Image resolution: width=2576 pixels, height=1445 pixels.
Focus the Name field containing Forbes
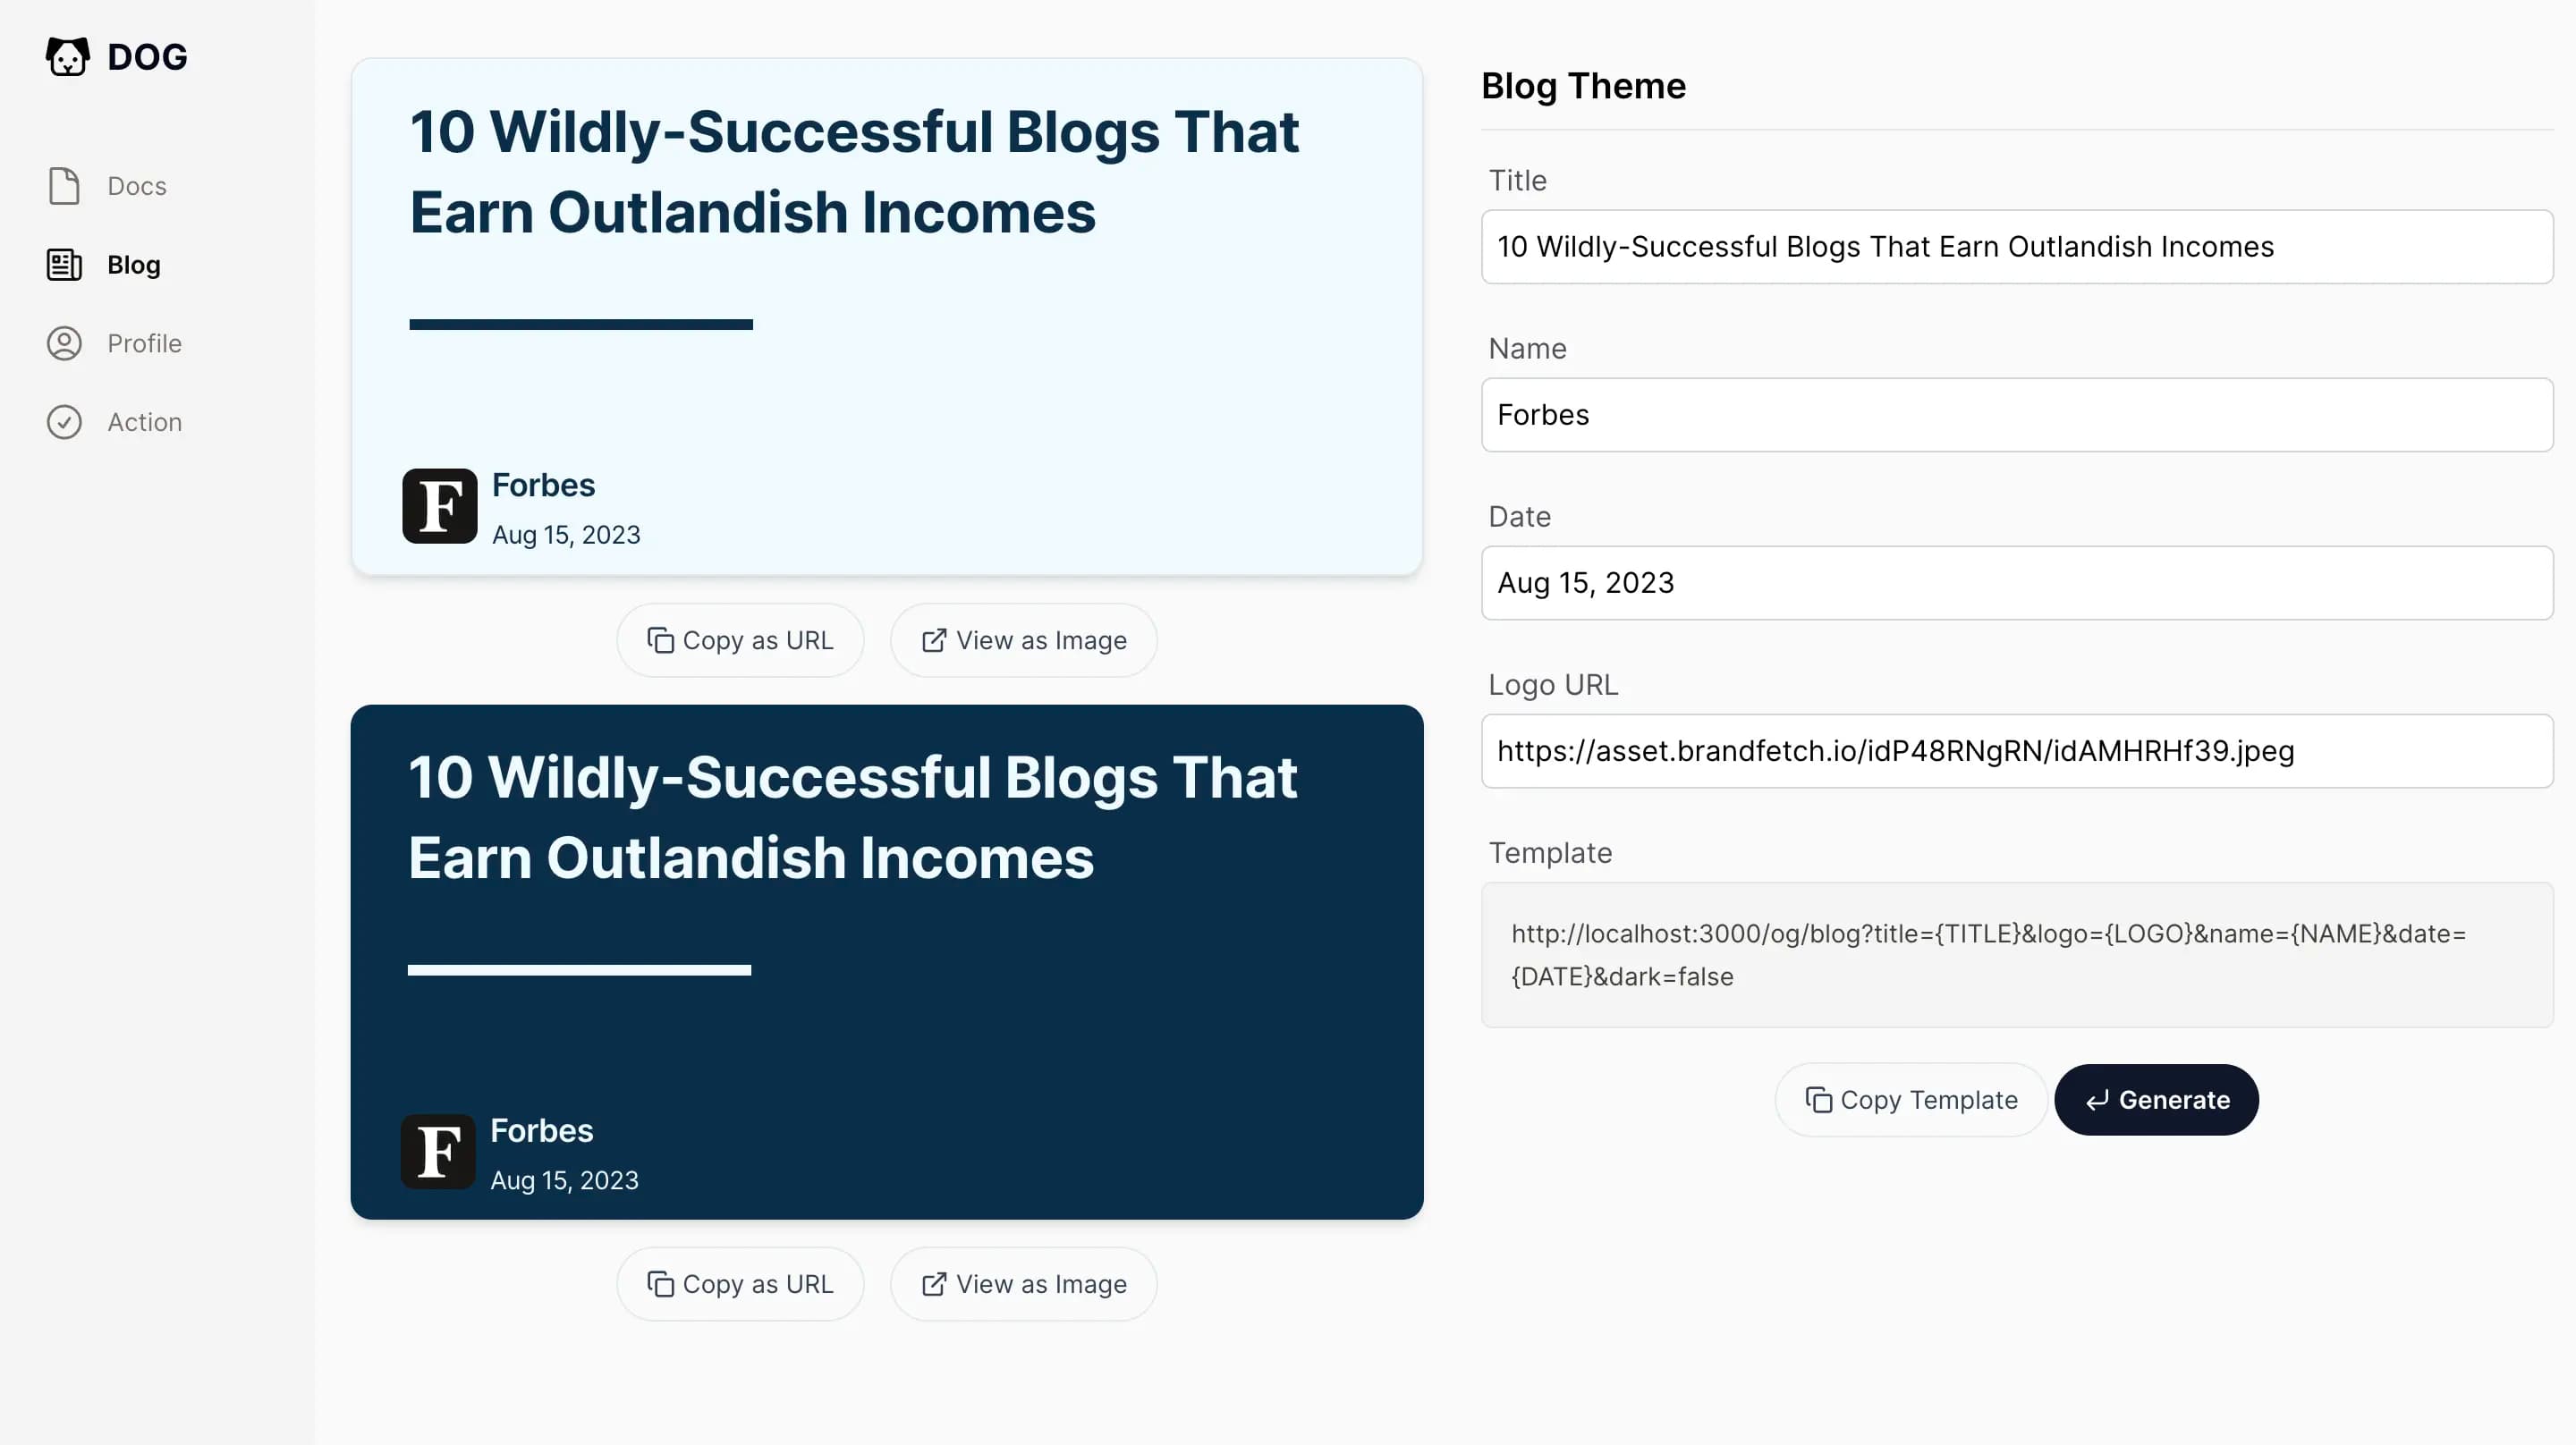pos(2017,414)
